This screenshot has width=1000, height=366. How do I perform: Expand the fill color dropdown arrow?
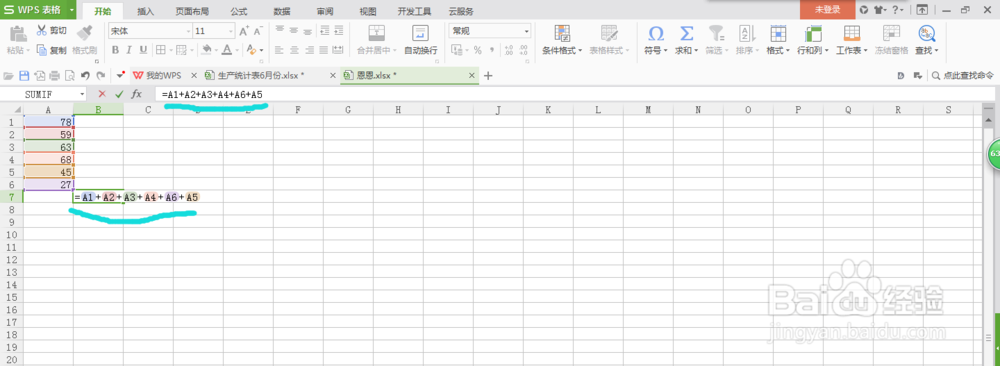pos(216,50)
